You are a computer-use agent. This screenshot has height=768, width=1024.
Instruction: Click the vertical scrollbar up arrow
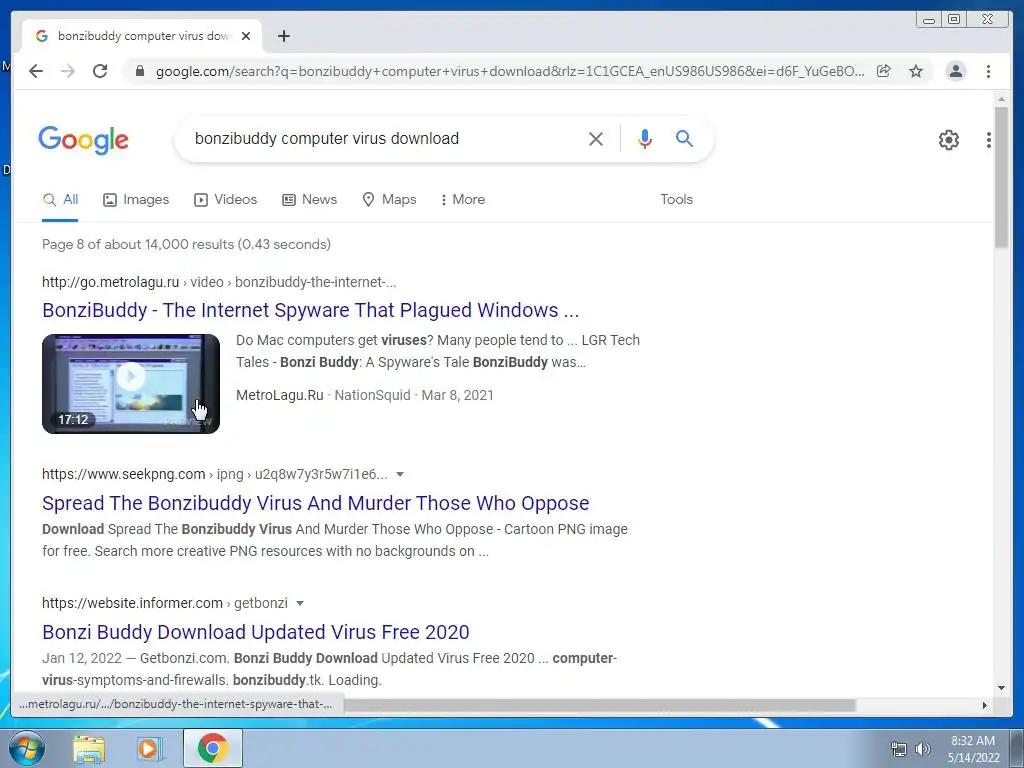tap(1001, 99)
